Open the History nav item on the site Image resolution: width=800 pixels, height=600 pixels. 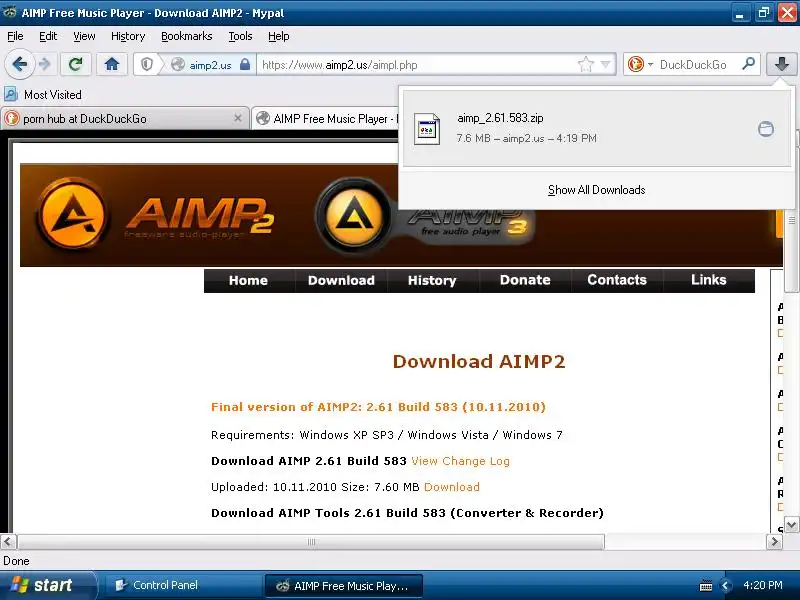click(432, 280)
